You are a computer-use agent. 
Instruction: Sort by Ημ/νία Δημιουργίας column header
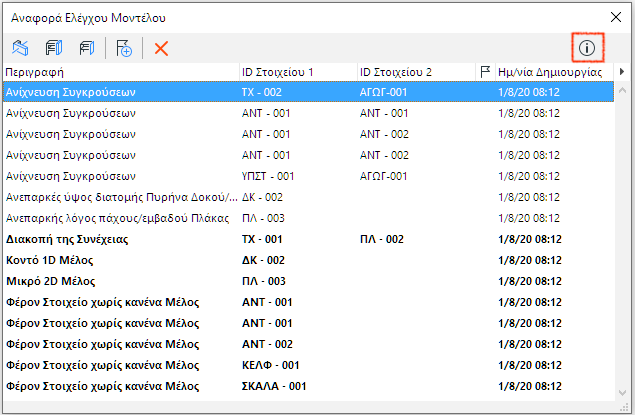coord(554,72)
